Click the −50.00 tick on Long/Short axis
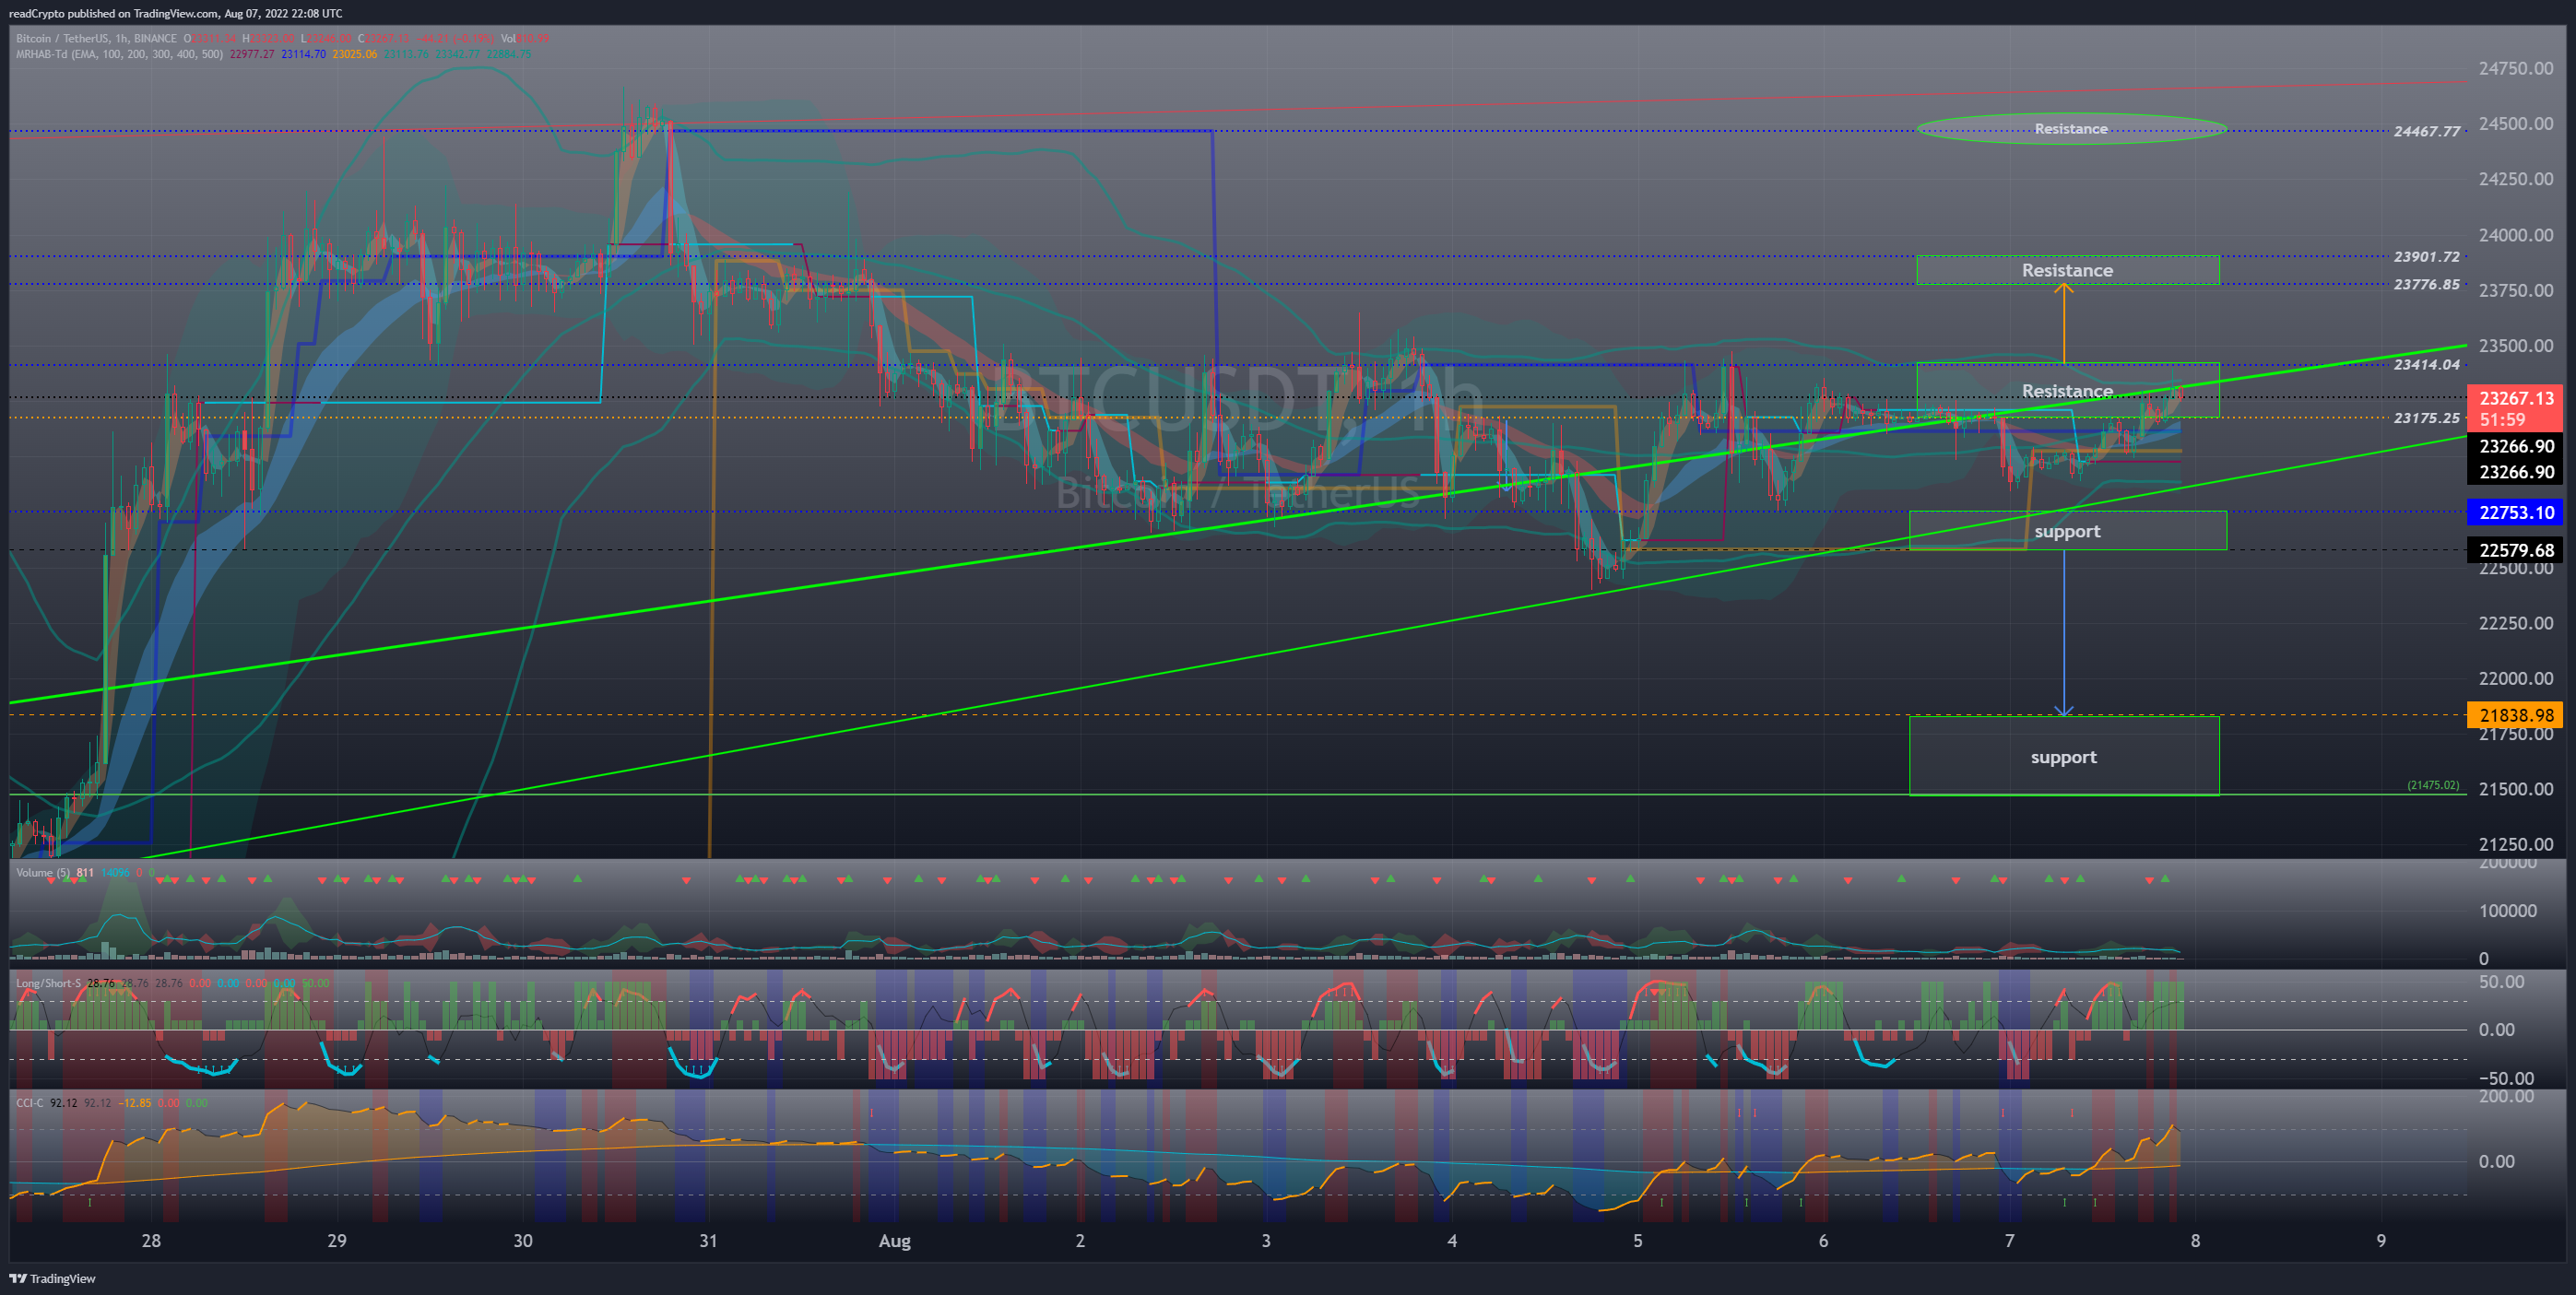Image resolution: width=2576 pixels, height=1295 pixels. click(x=2506, y=1078)
